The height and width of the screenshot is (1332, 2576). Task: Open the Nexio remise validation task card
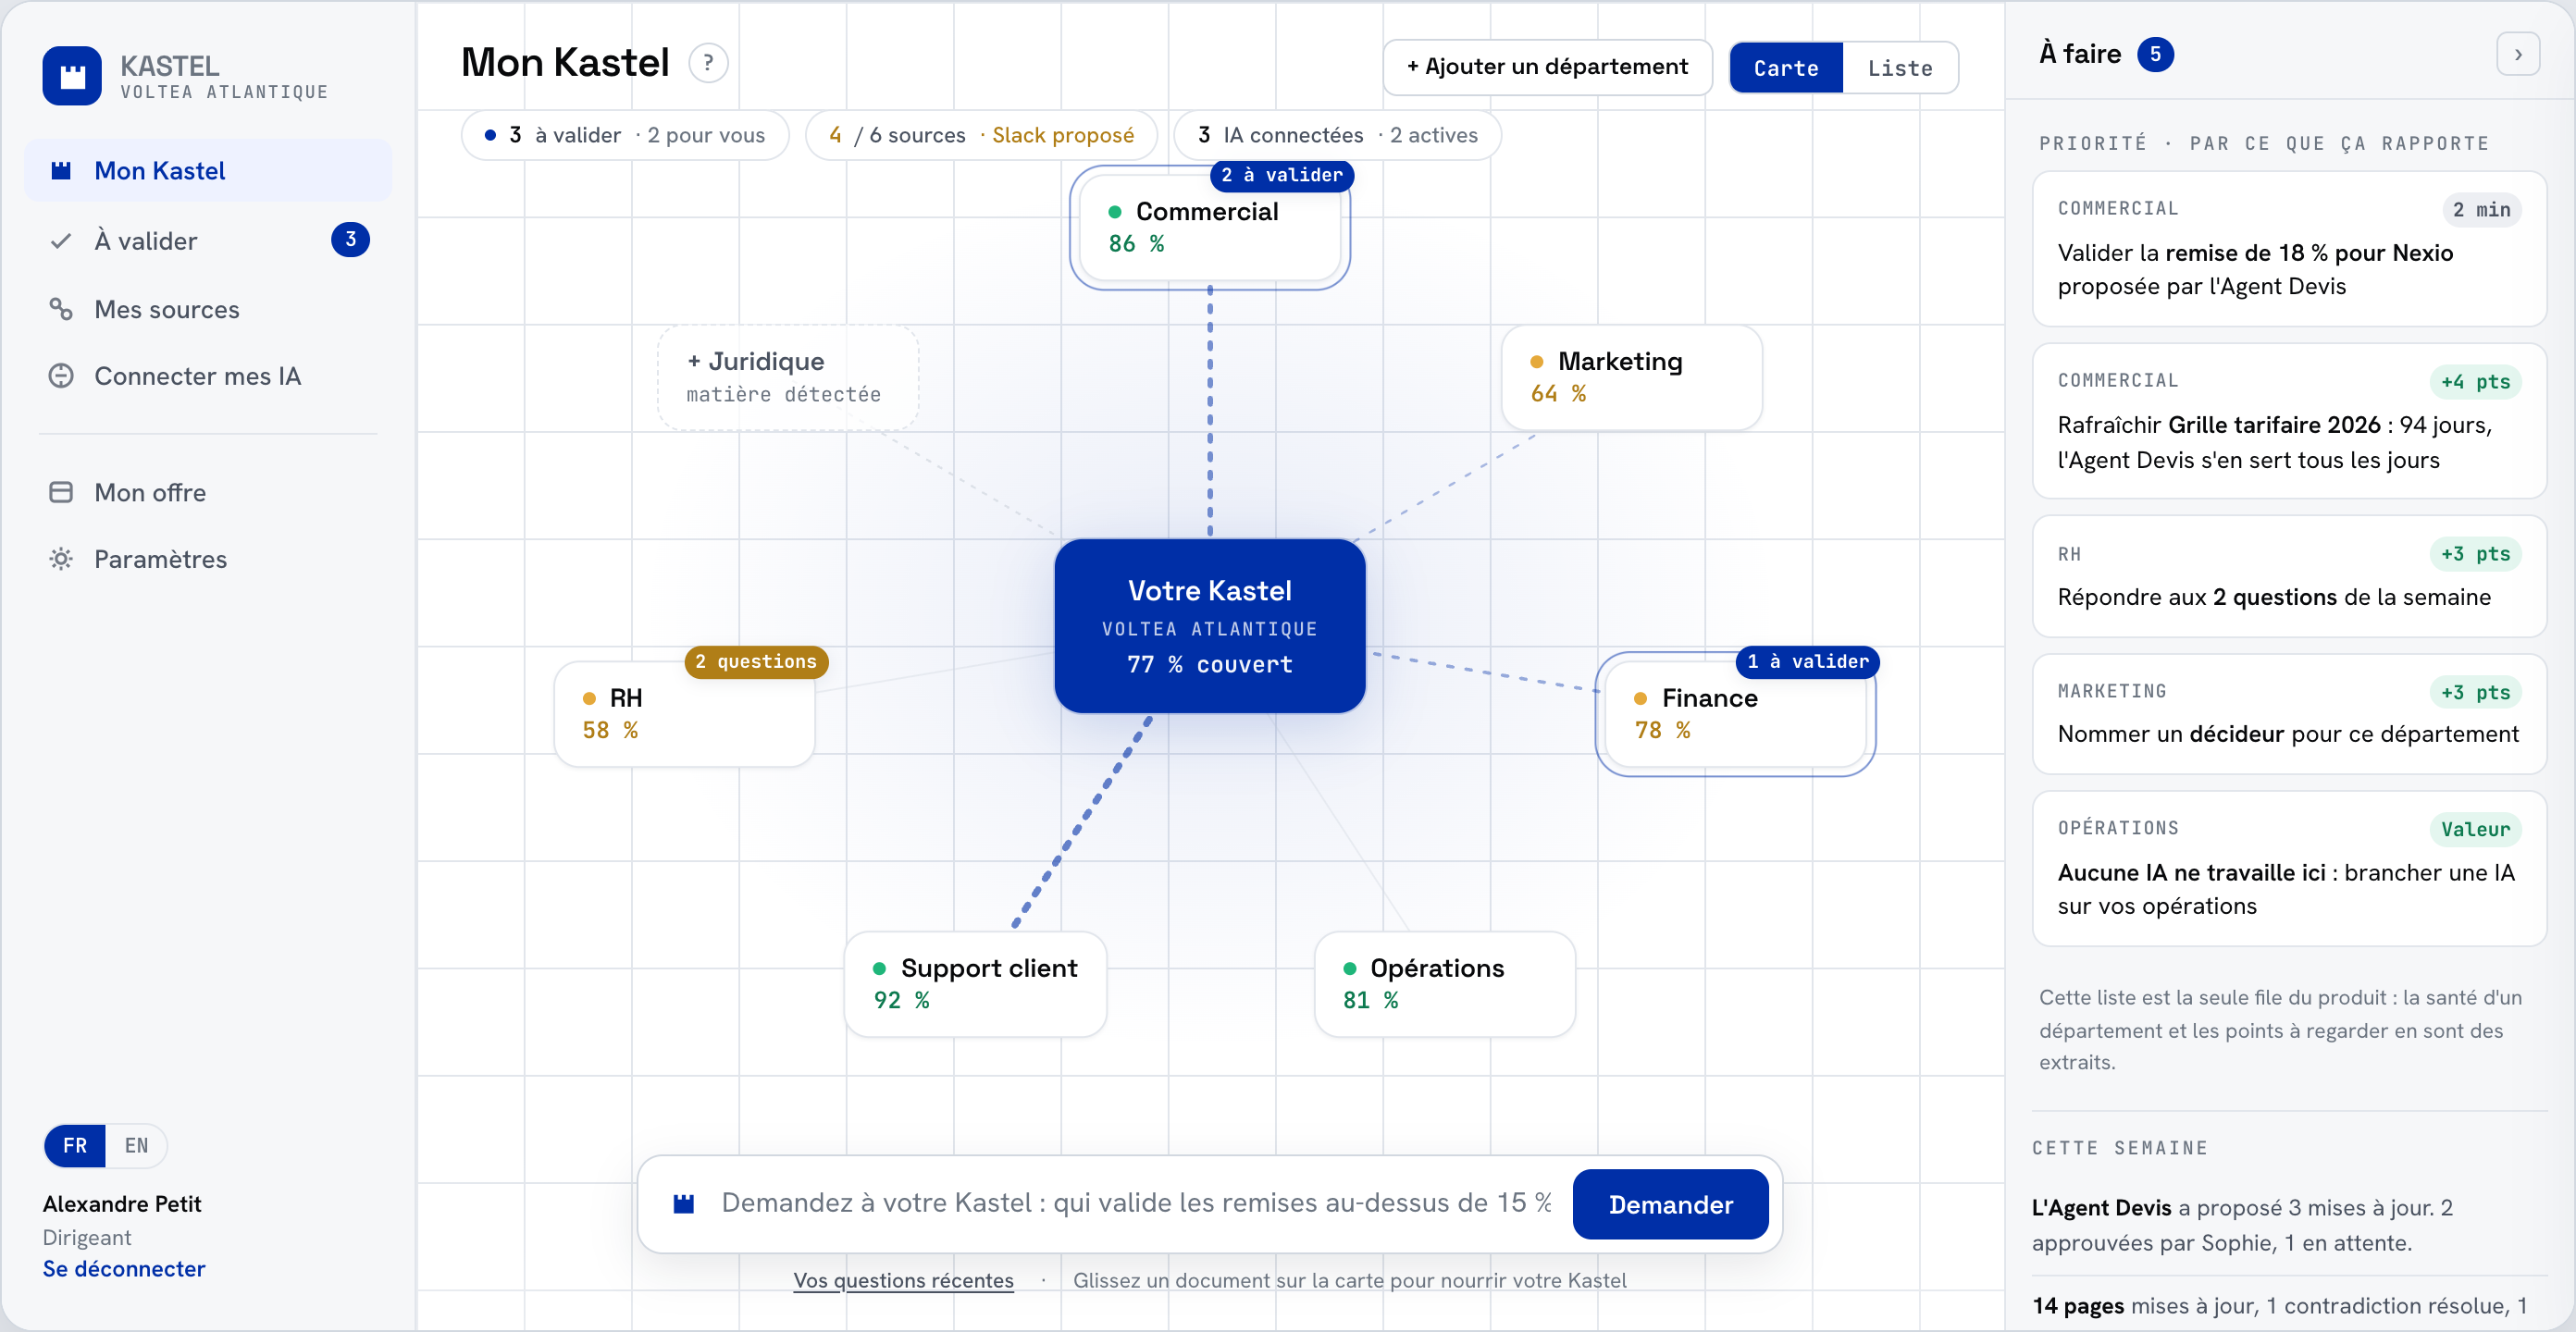2288,249
